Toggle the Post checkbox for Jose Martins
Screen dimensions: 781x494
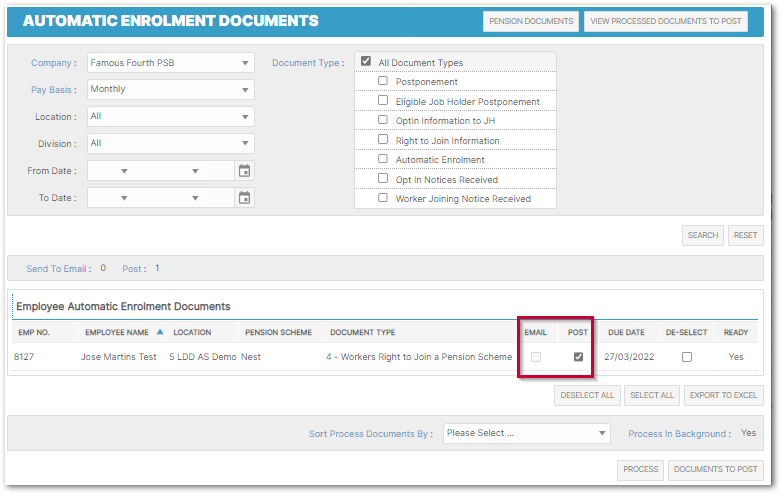click(578, 357)
